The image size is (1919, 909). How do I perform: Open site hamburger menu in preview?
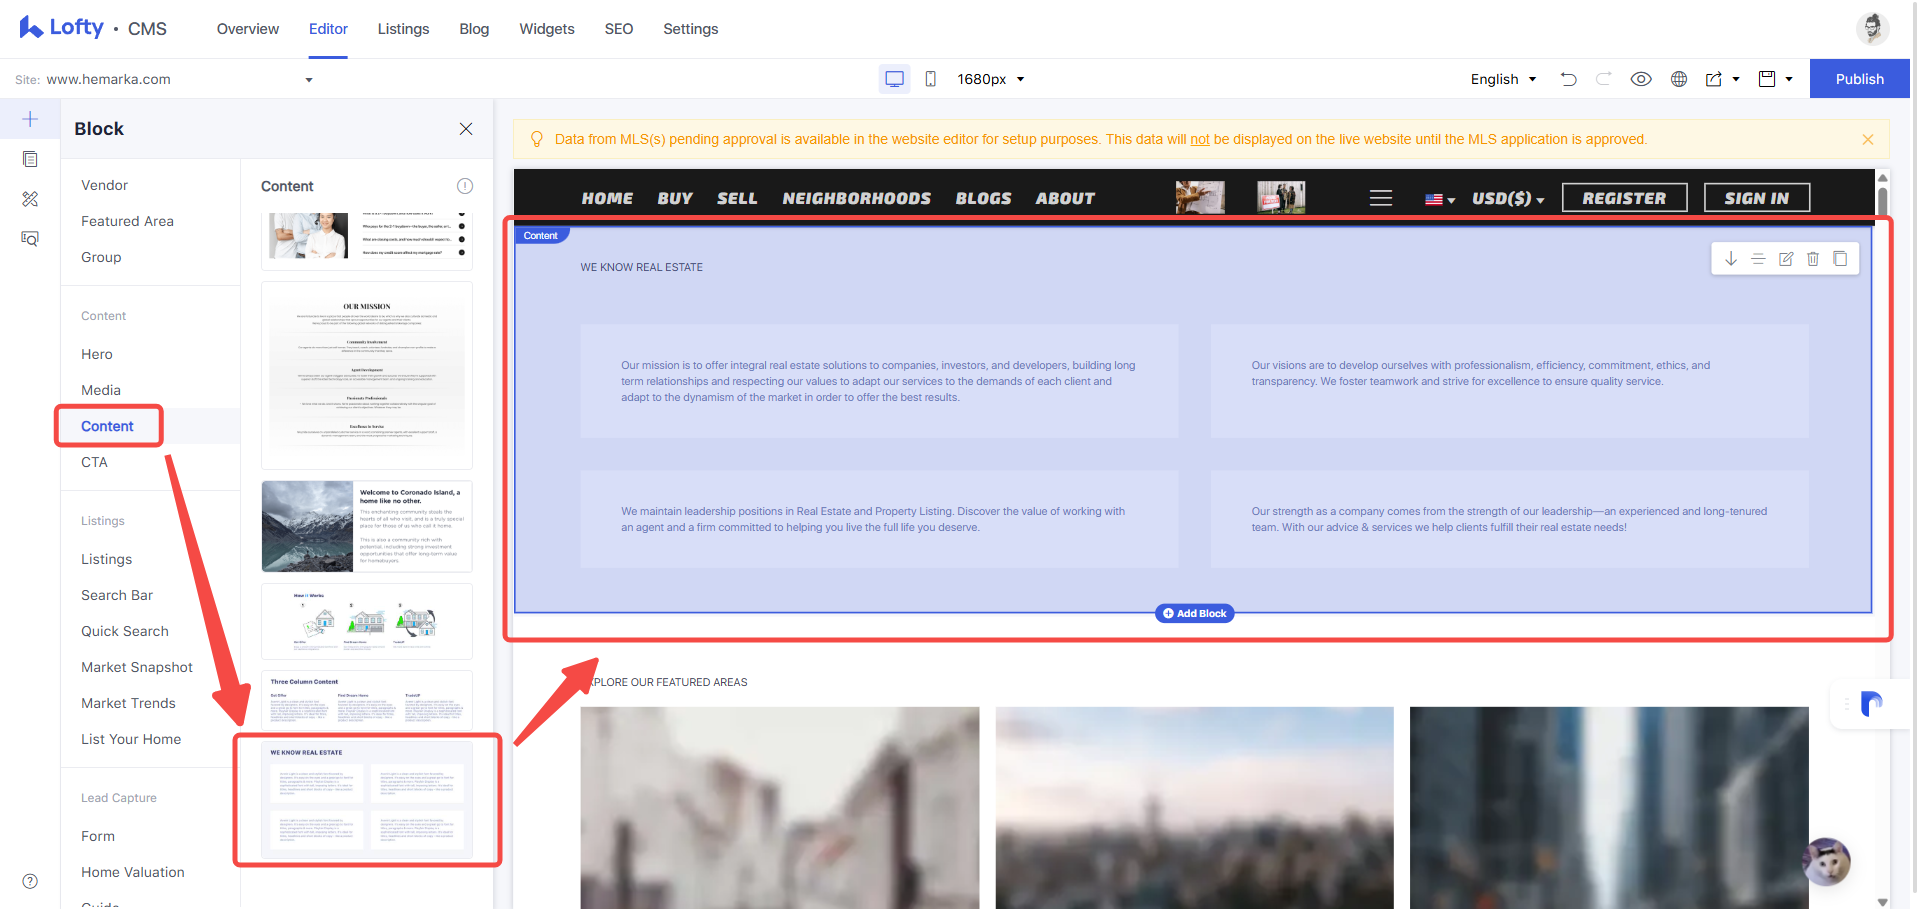1381,198
